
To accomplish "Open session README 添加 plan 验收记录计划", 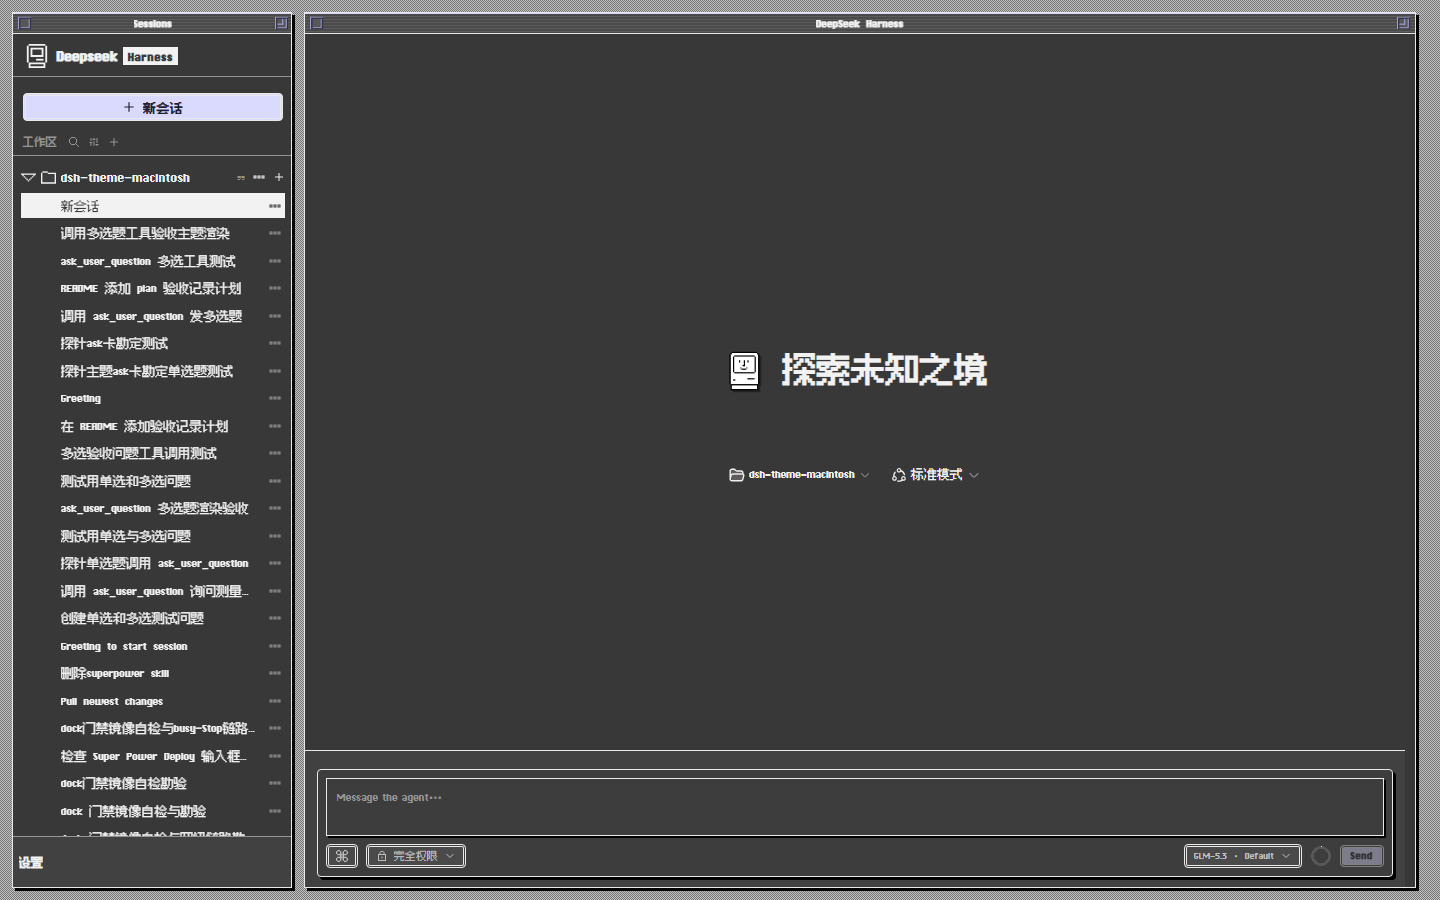I will [x=153, y=288].
